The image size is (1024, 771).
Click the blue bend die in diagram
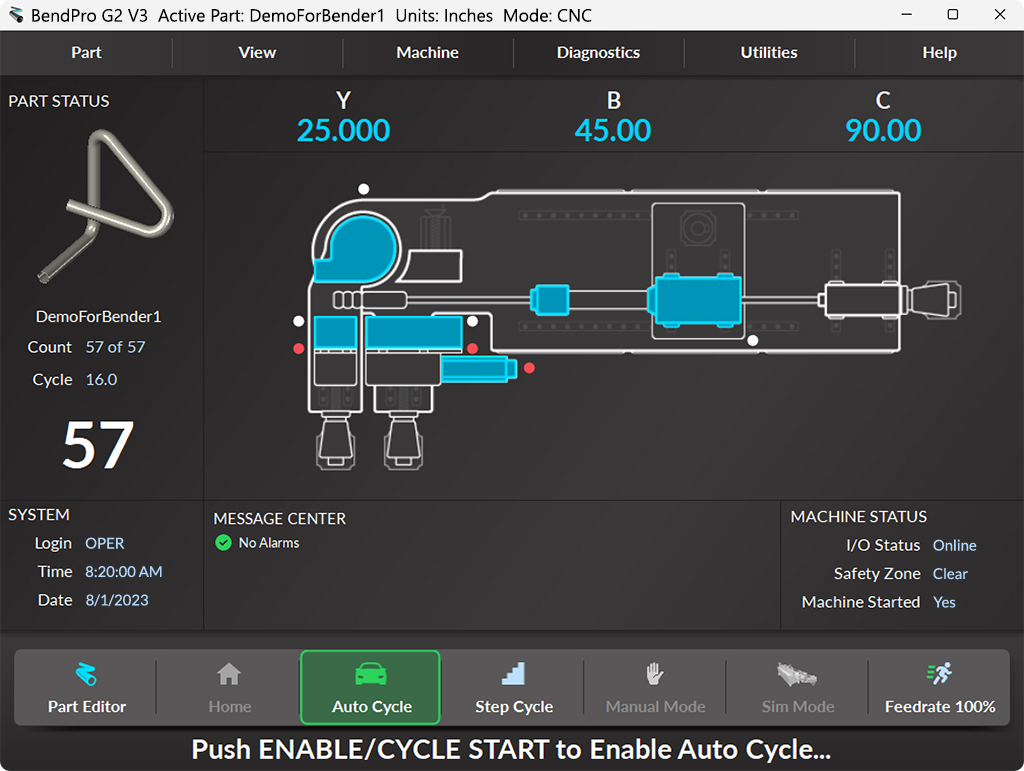358,250
